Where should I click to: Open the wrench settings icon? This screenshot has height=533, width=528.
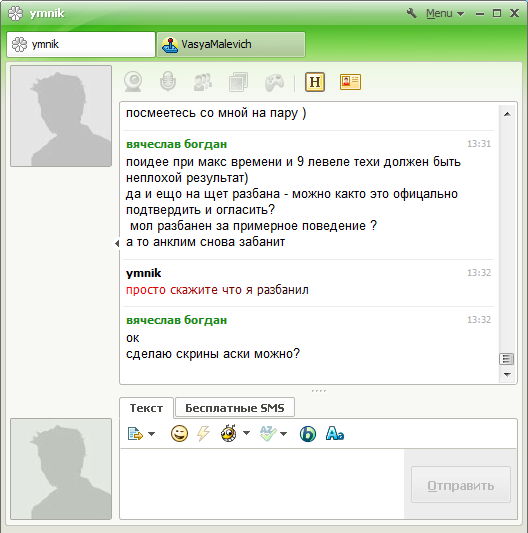pos(412,13)
